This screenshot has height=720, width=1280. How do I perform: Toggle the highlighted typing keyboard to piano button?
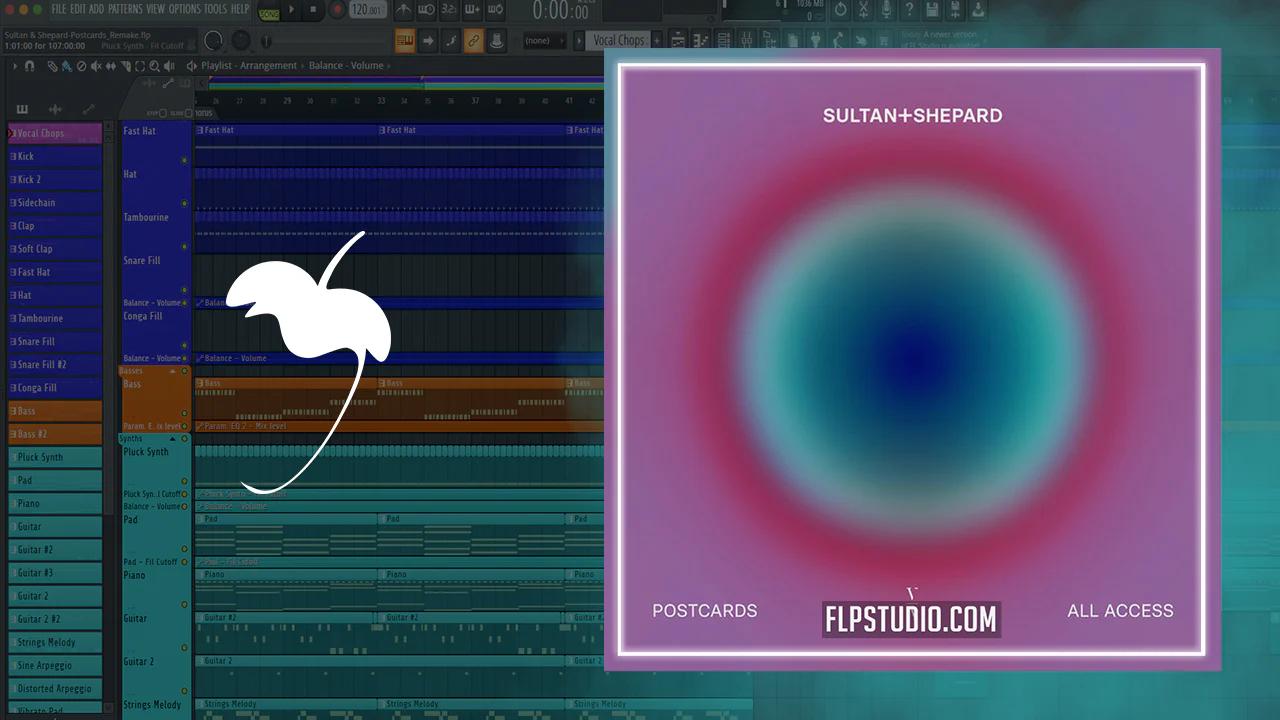pos(405,41)
